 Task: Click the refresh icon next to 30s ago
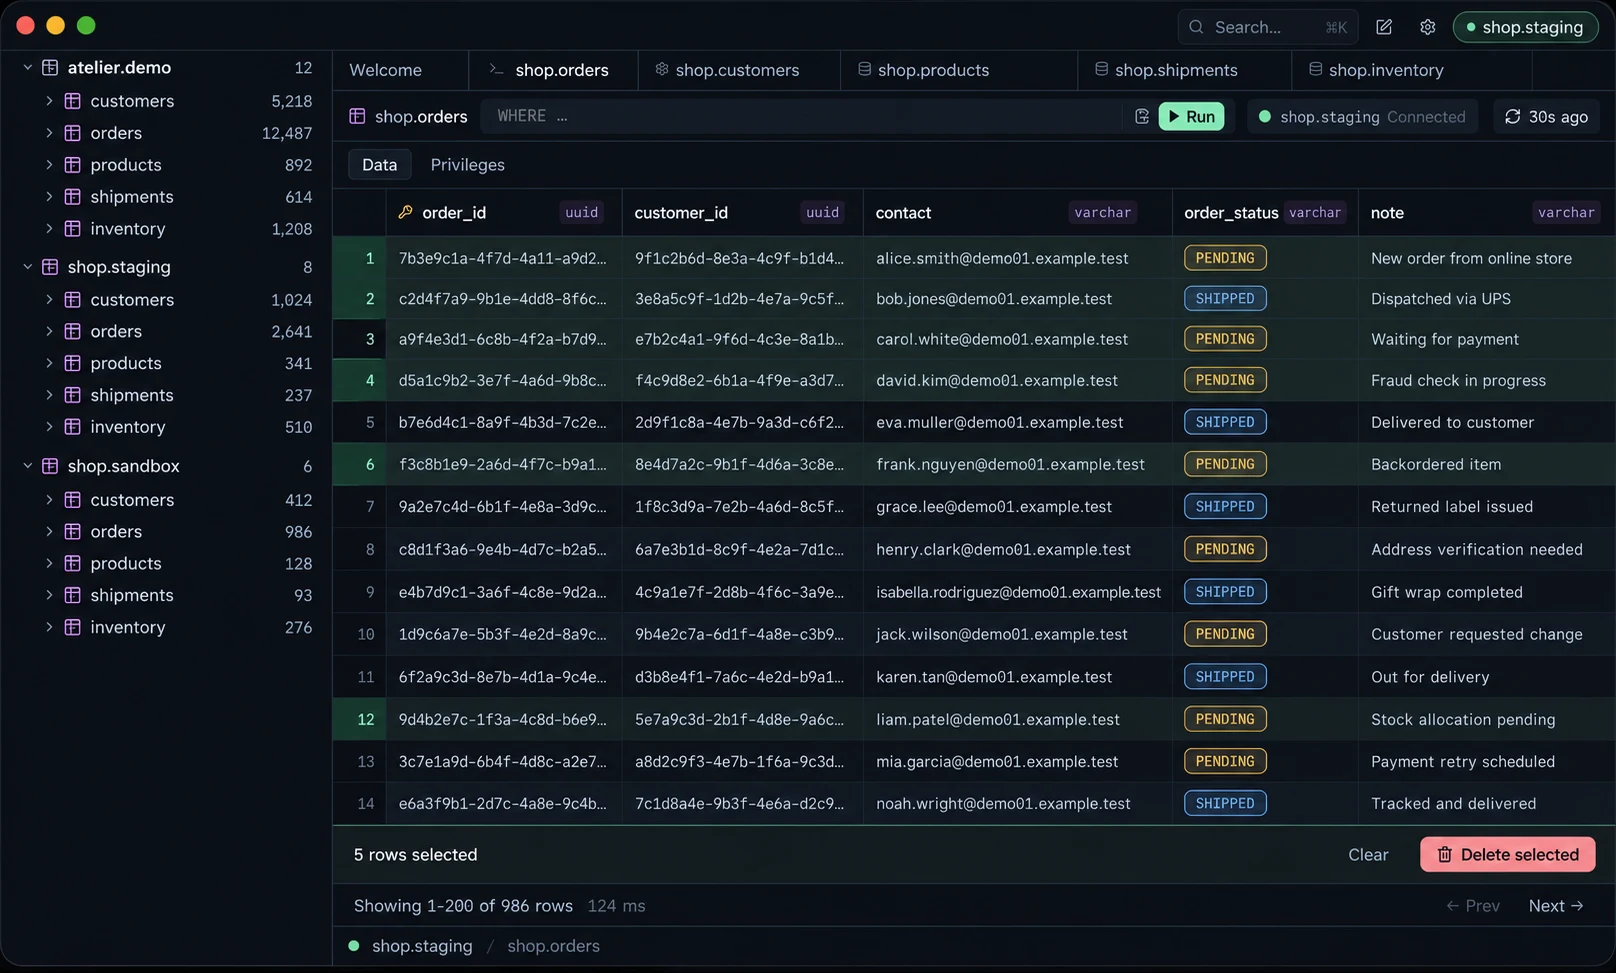pyautogui.click(x=1513, y=116)
